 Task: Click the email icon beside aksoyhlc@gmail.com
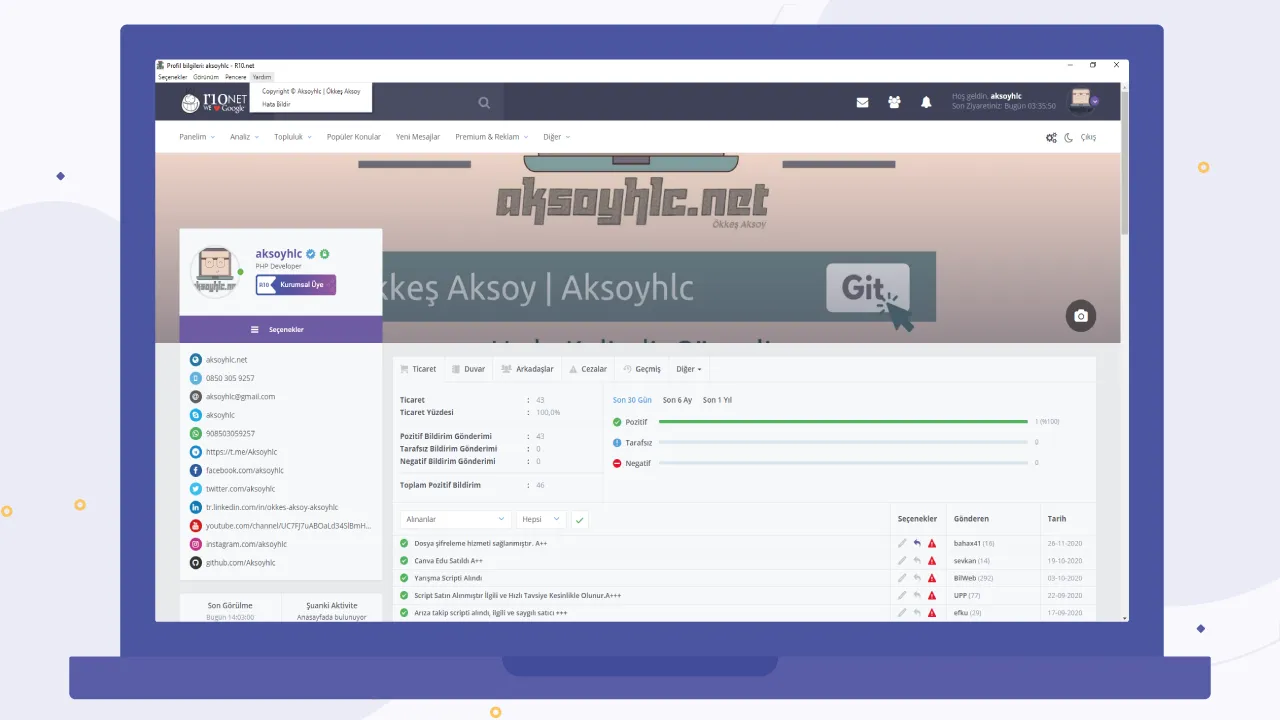click(x=196, y=396)
